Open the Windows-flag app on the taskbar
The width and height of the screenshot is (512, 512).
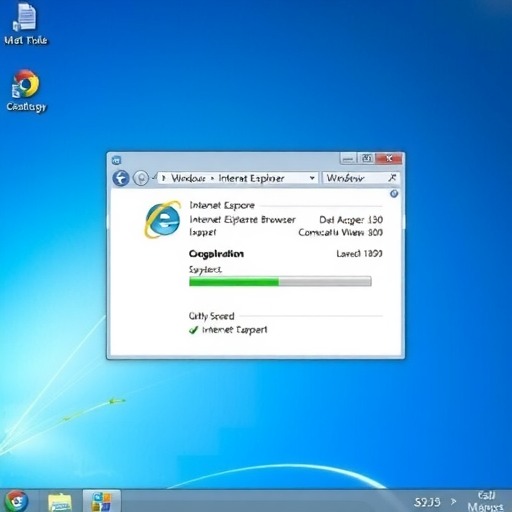[x=102, y=501]
